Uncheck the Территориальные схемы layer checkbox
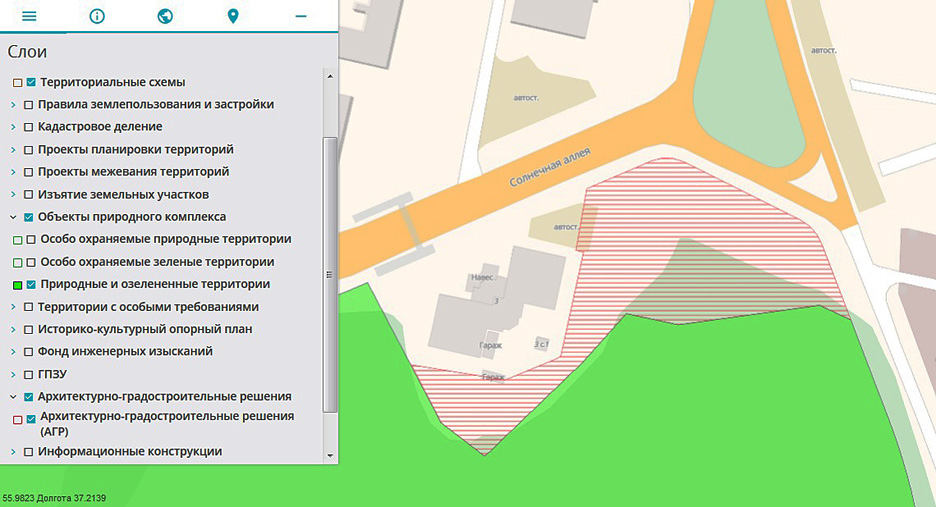 coord(32,82)
